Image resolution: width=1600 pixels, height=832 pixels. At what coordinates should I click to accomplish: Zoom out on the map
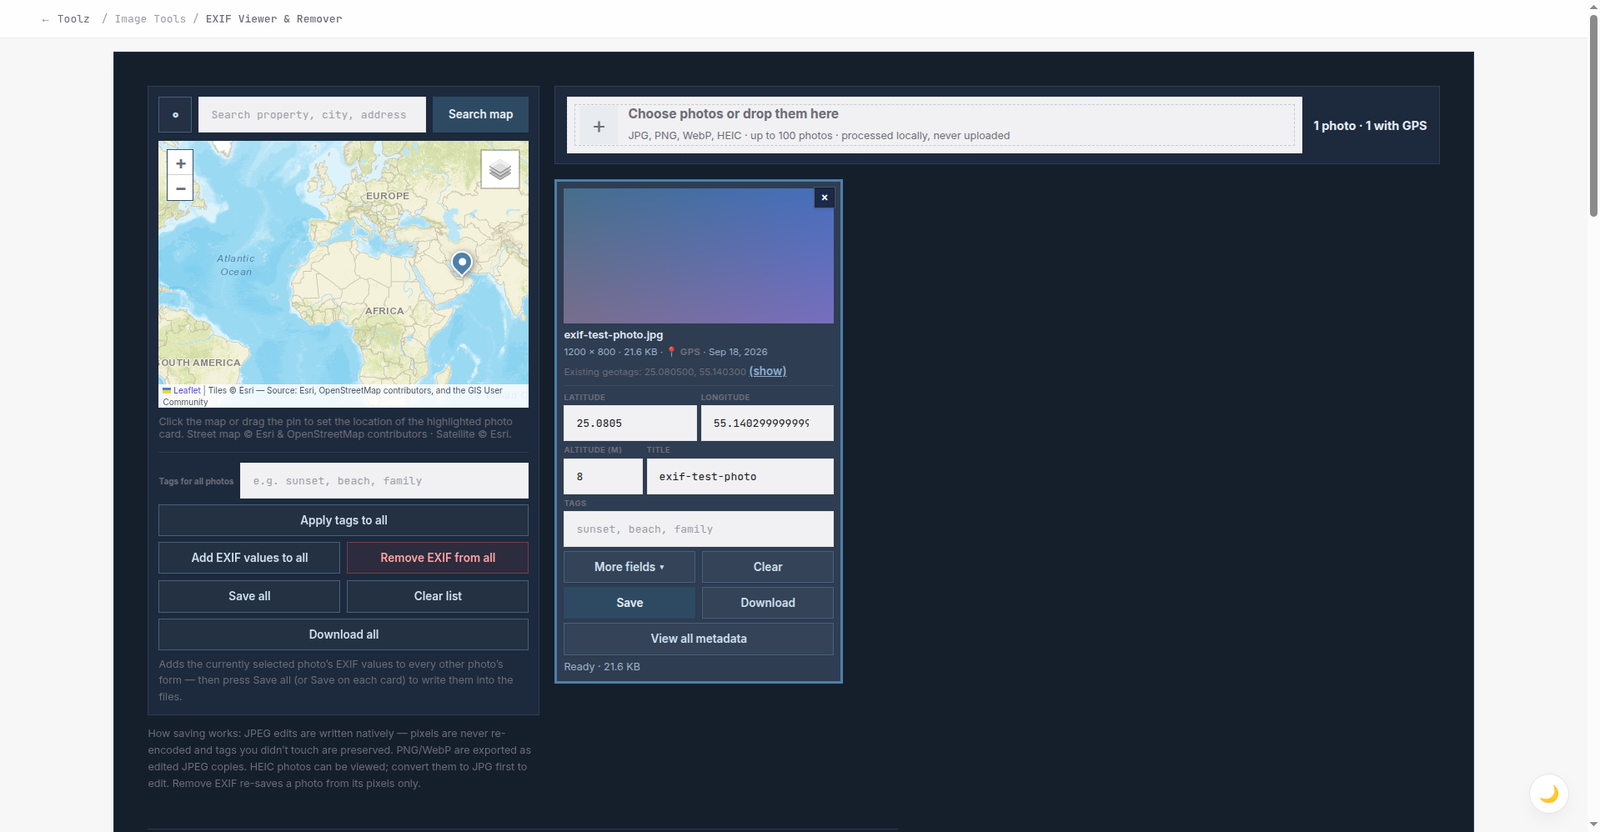180,188
